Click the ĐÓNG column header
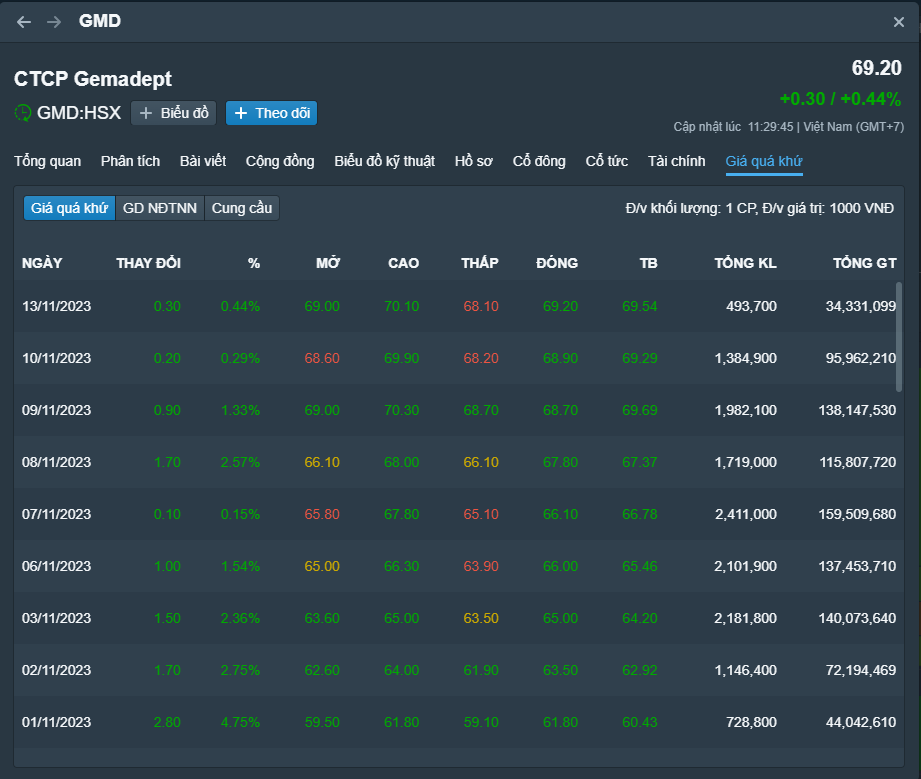The height and width of the screenshot is (779, 921). [557, 263]
